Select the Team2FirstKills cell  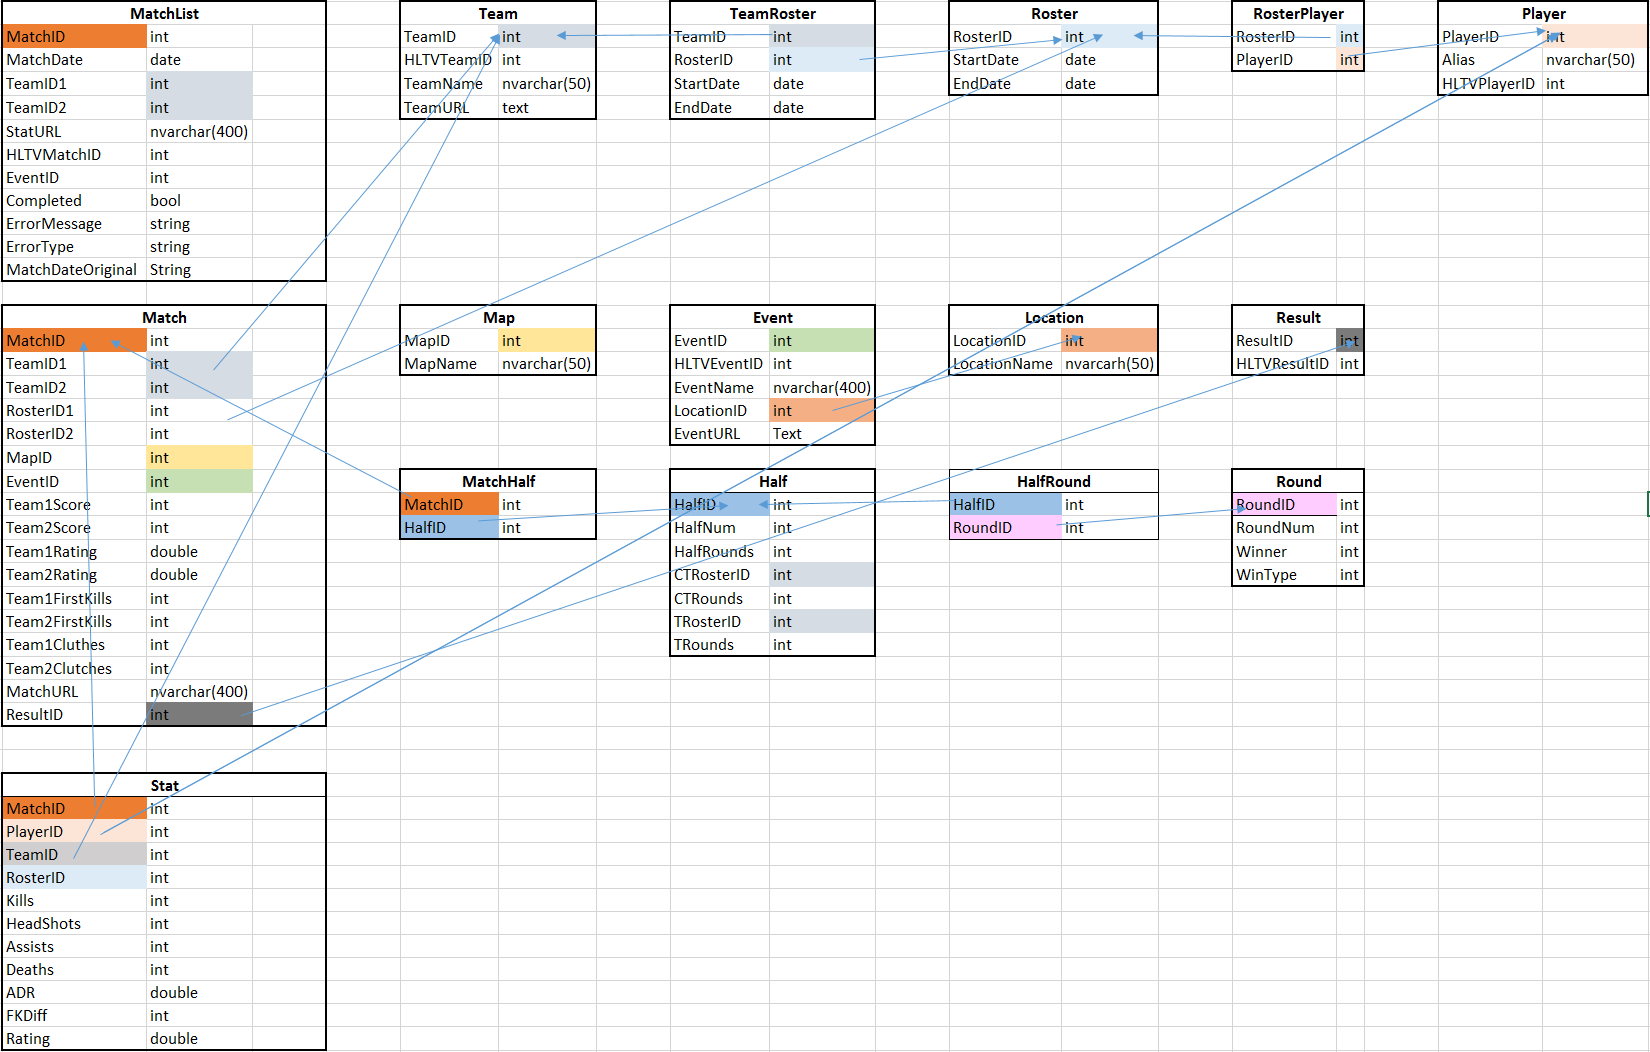coord(75,622)
